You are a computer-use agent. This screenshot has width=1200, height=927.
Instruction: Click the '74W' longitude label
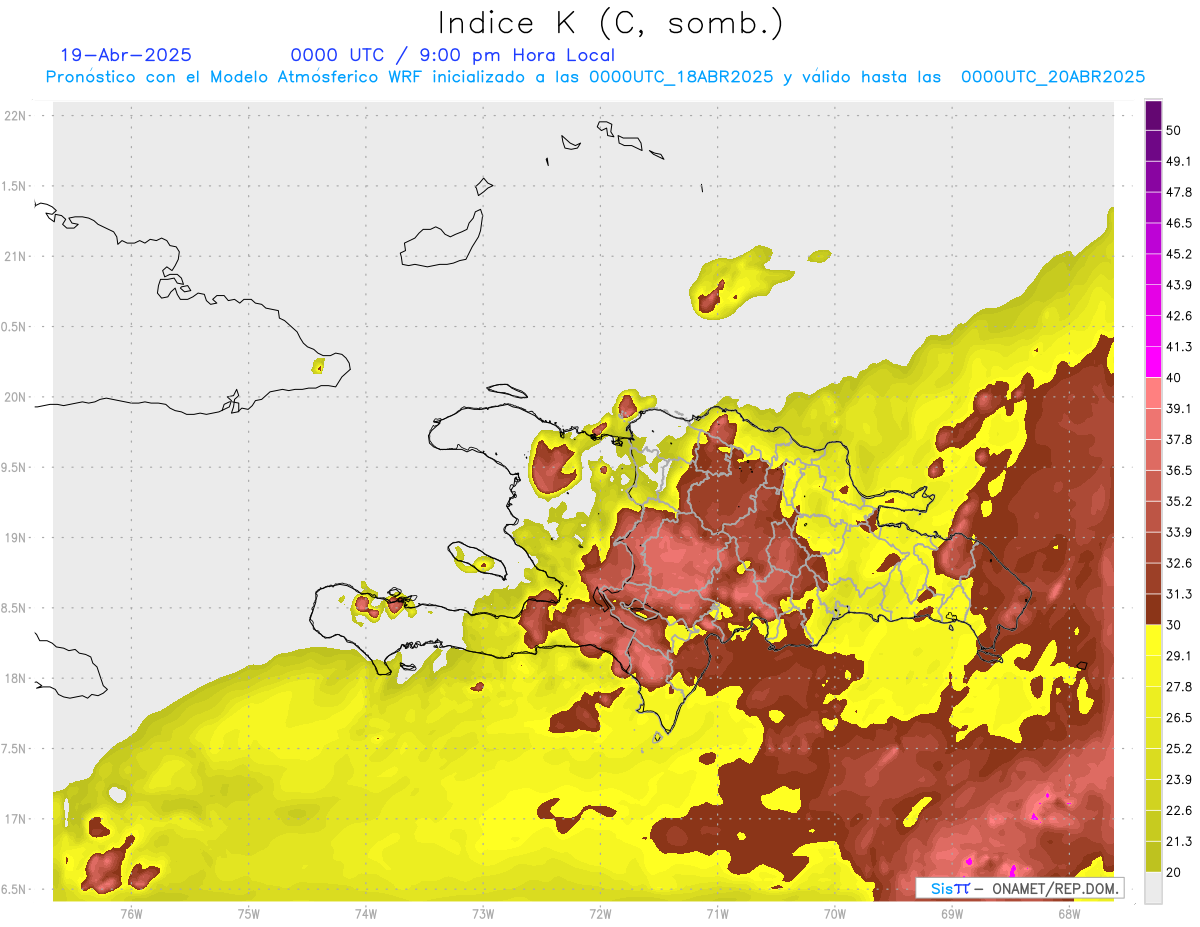[366, 913]
